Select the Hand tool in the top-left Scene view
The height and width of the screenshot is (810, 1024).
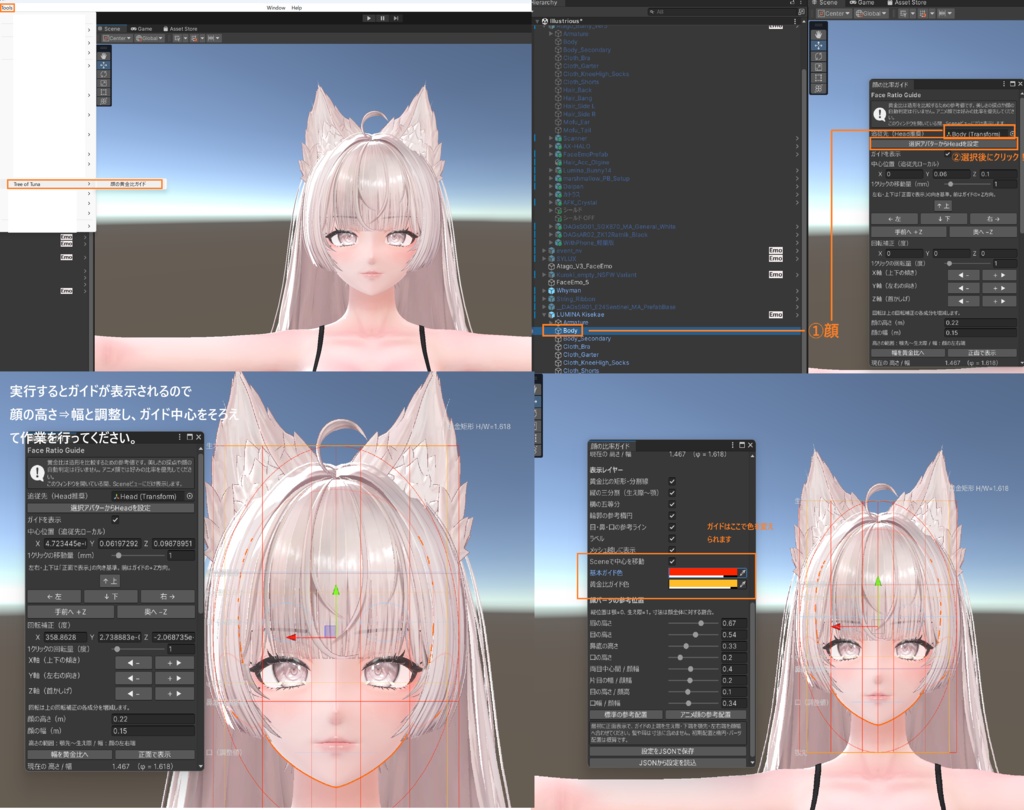[104, 56]
